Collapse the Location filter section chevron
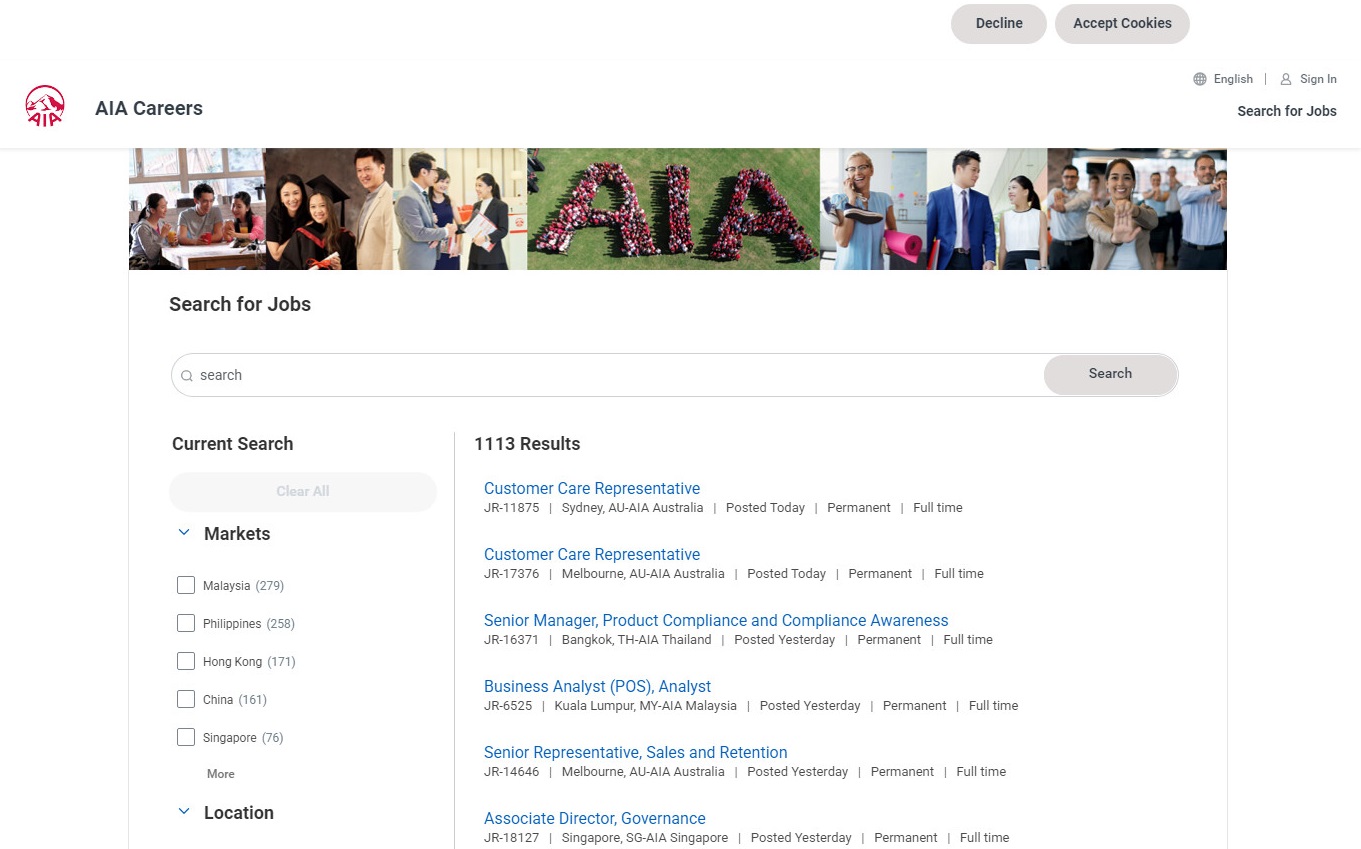The height and width of the screenshot is (849, 1361). tap(184, 812)
